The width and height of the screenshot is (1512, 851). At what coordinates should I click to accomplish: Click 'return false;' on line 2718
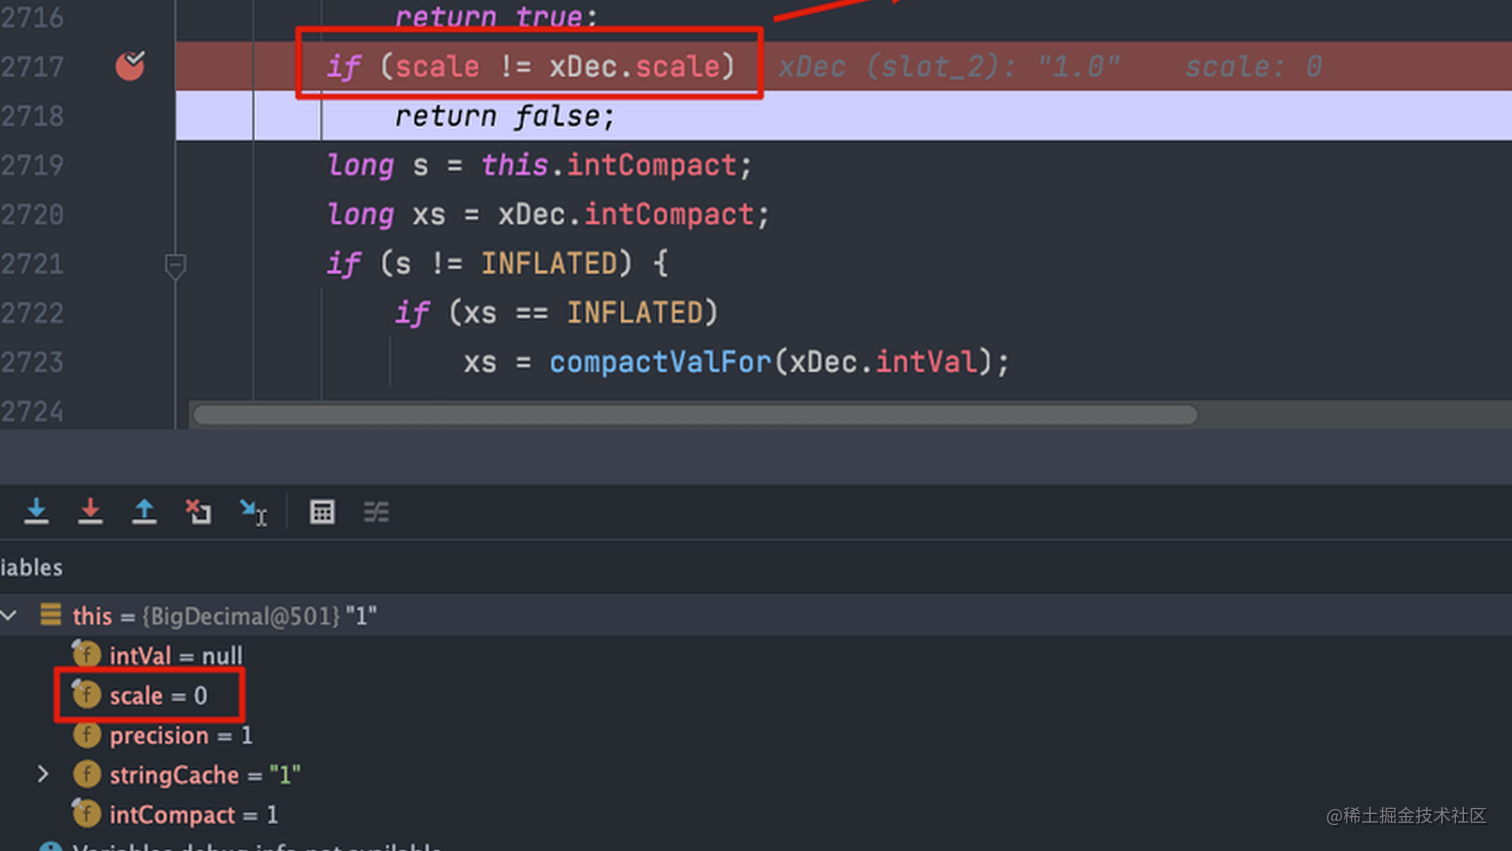(504, 116)
